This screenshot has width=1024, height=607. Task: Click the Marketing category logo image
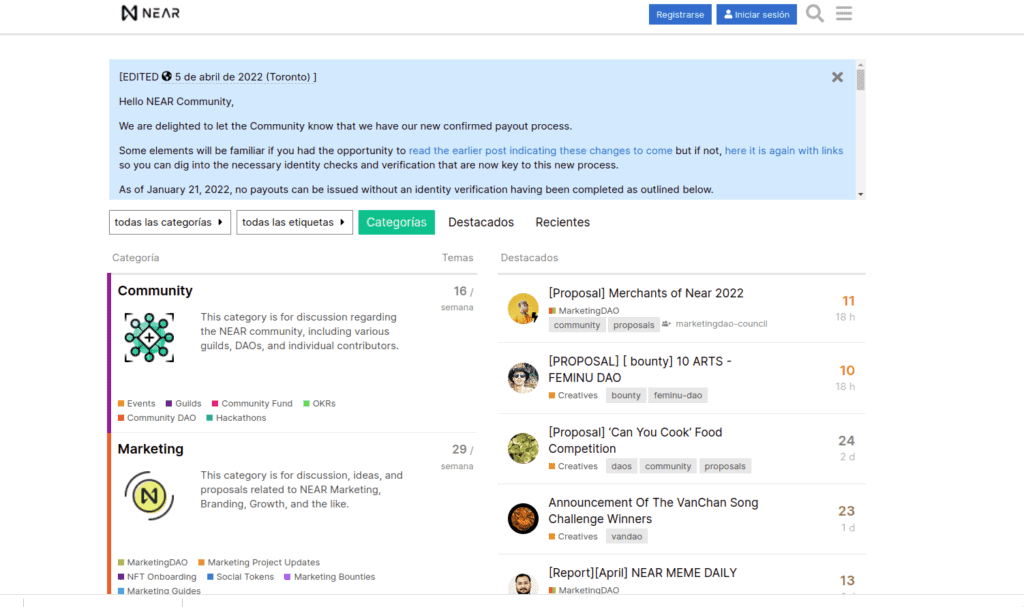click(x=149, y=495)
